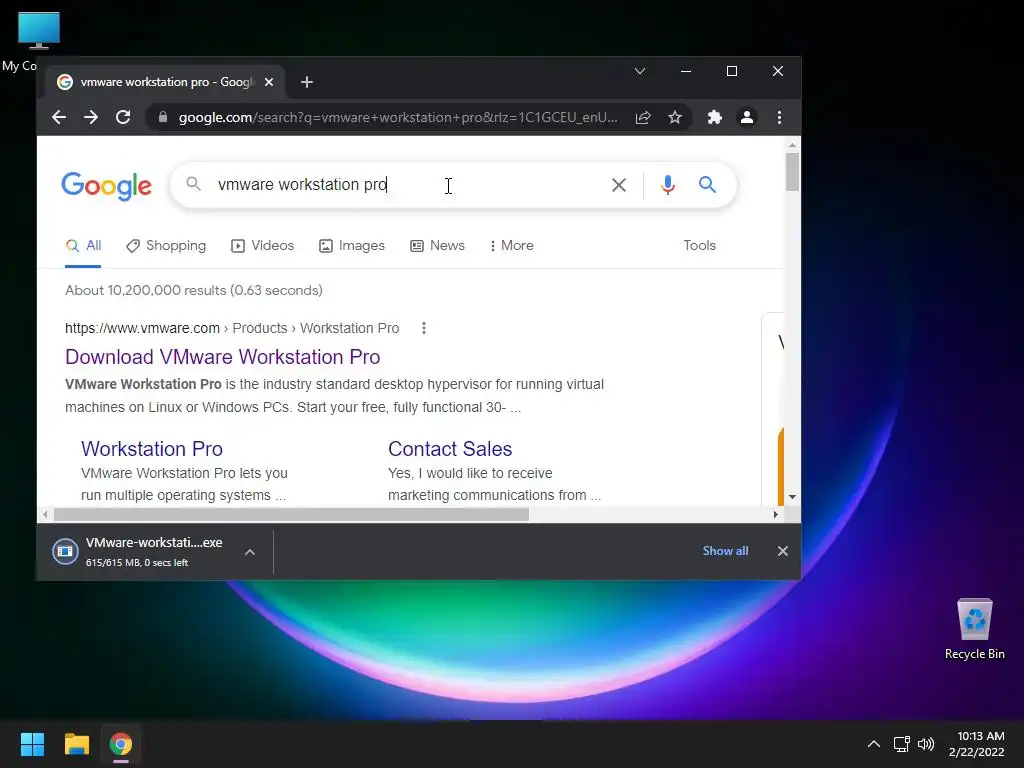This screenshot has width=1024, height=768.
Task: Switch to the News results tab
Action: (x=438, y=246)
